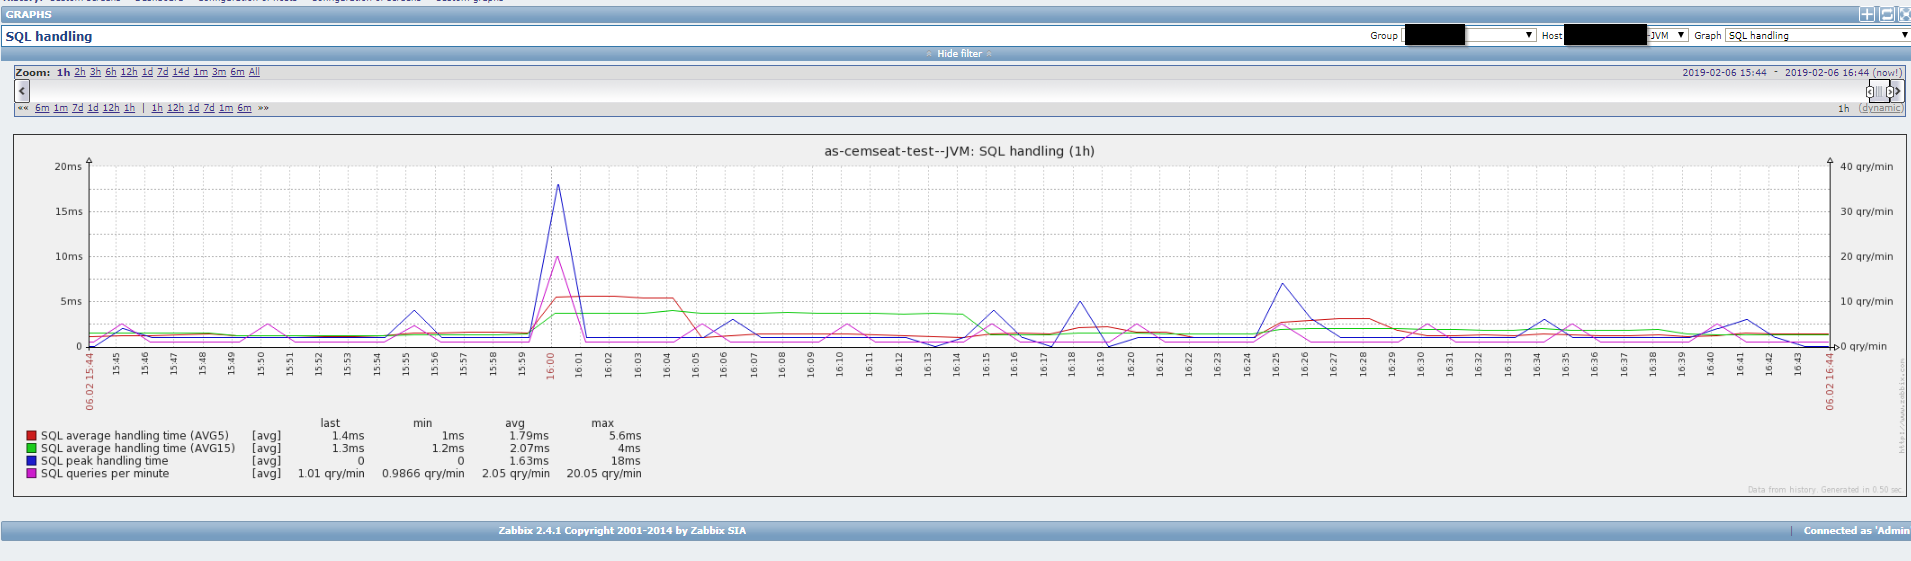The width and height of the screenshot is (1911, 561).
Task: Click legend label SQL queries per minute
Action: tap(105, 473)
